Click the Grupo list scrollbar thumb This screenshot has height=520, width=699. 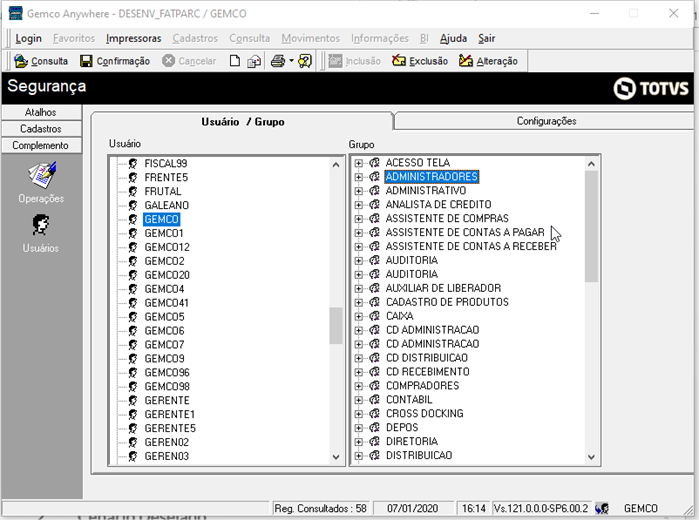(591, 227)
